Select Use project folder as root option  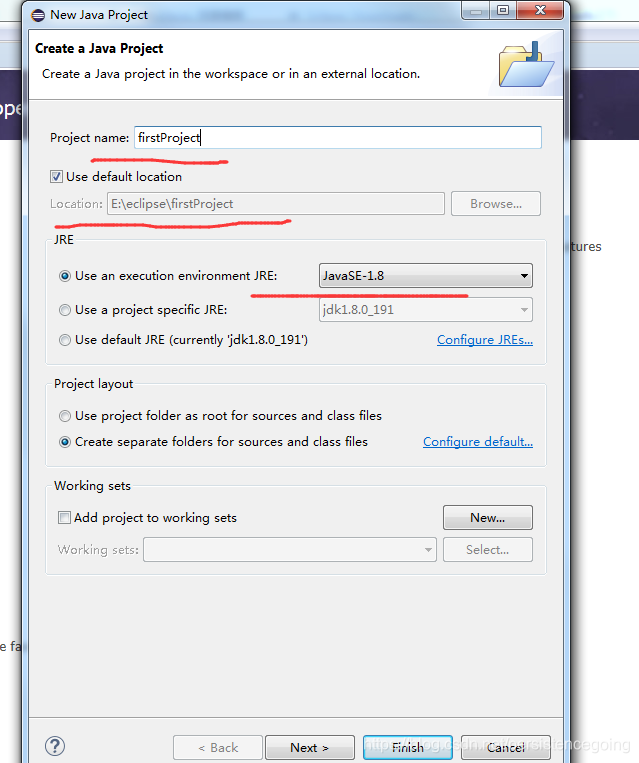65,416
